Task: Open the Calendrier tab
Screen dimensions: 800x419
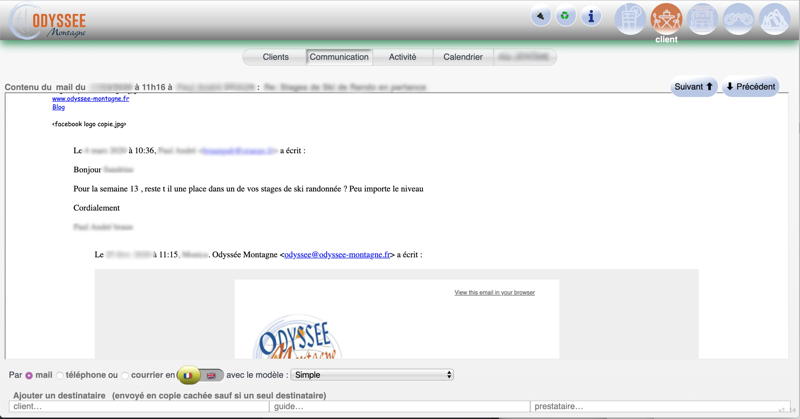Action: click(463, 57)
